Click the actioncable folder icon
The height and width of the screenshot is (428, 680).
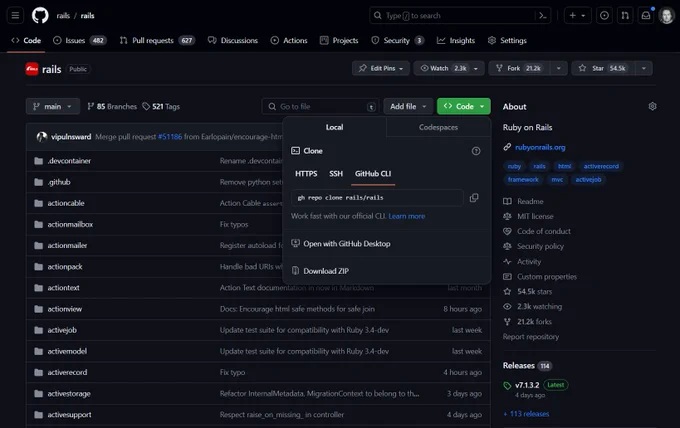coord(39,203)
